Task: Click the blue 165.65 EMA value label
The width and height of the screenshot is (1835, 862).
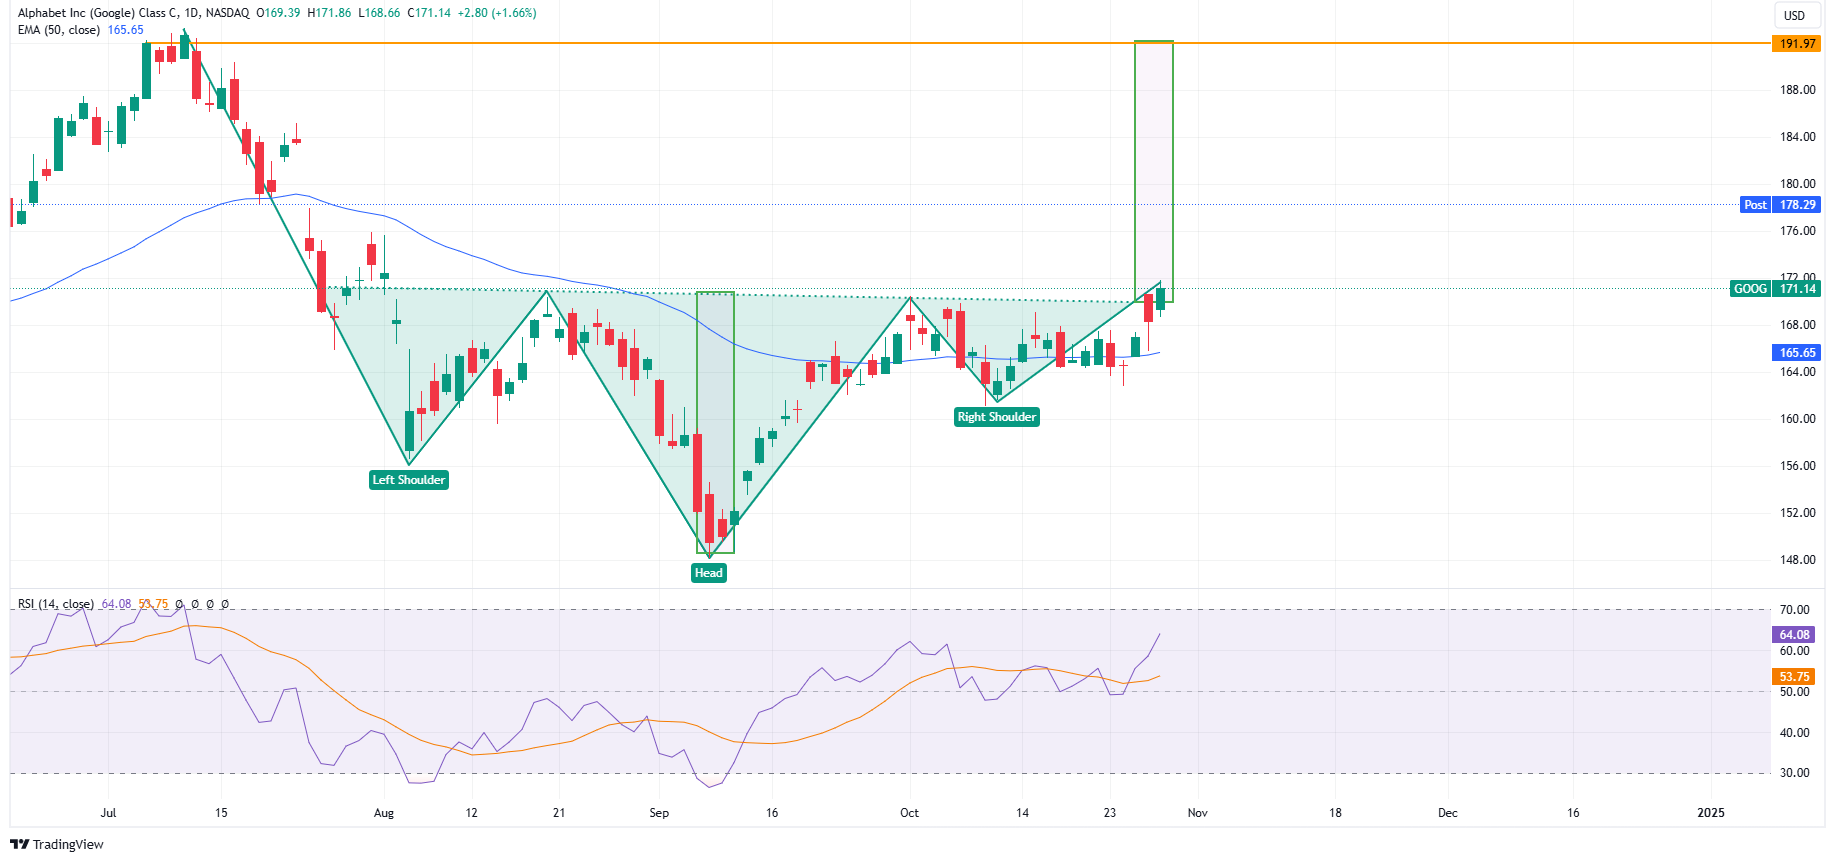Action: [x=1797, y=353]
